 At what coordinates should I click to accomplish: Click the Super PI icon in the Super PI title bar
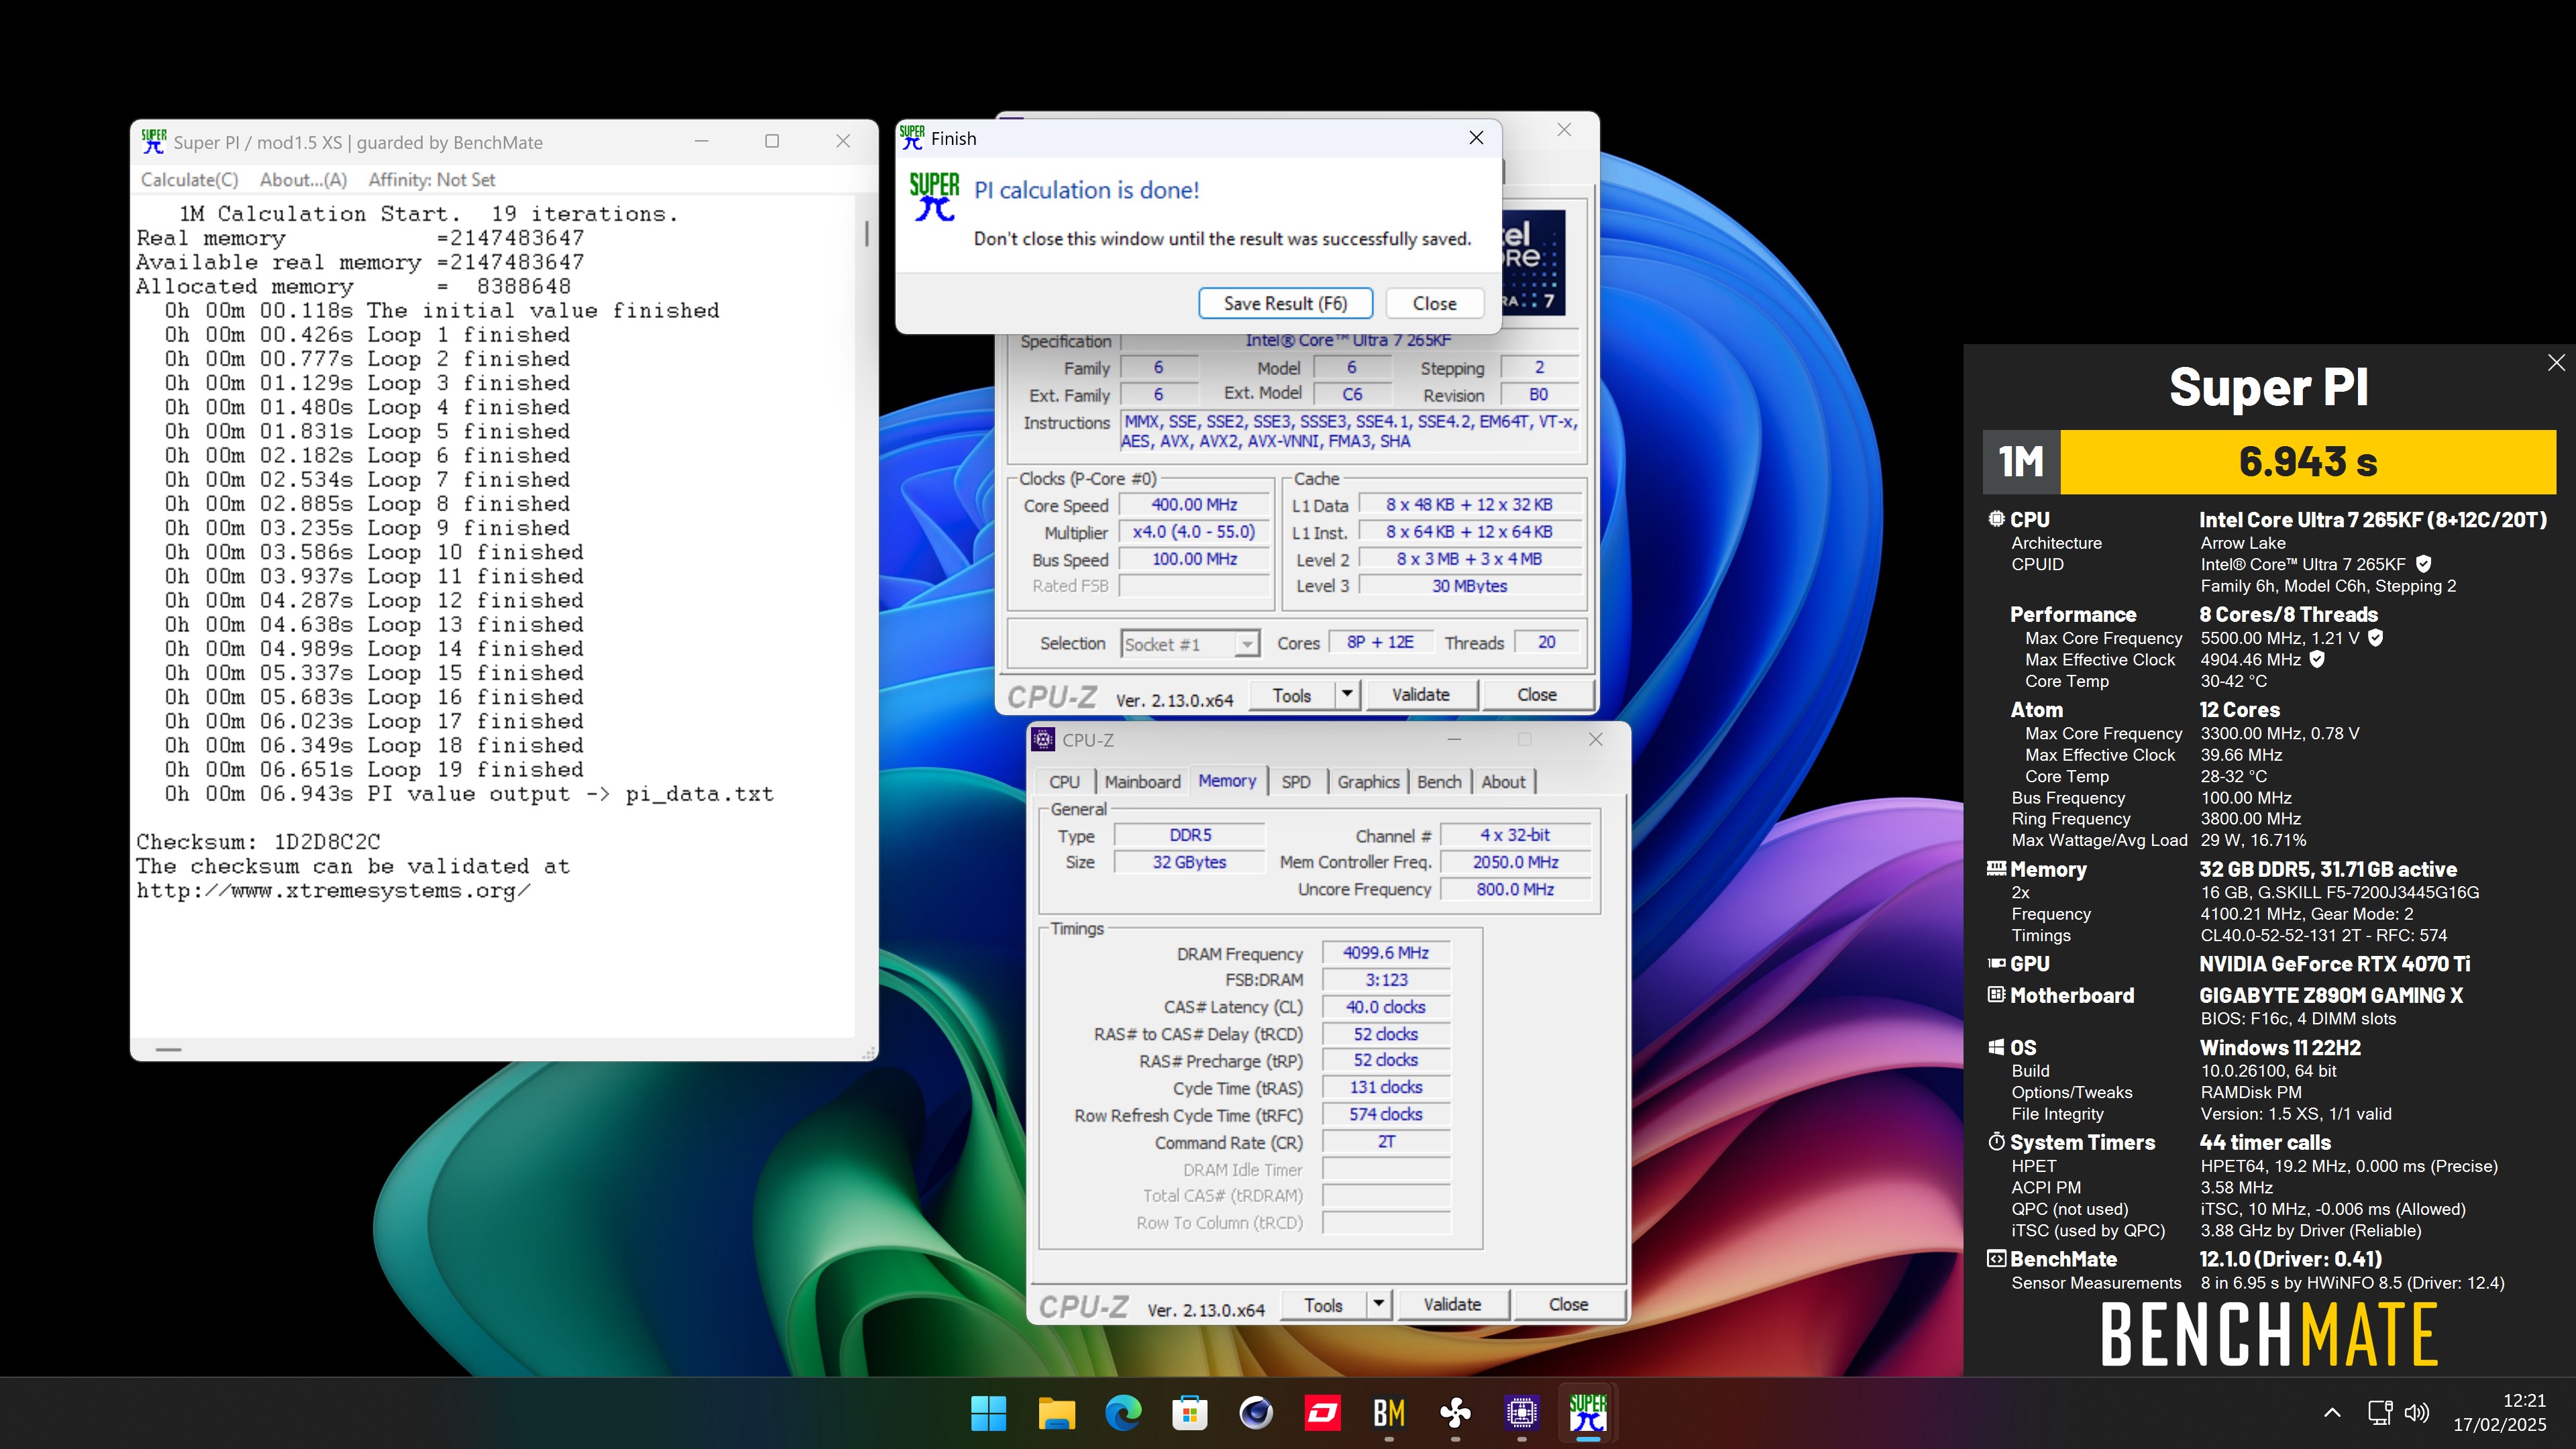(x=153, y=141)
